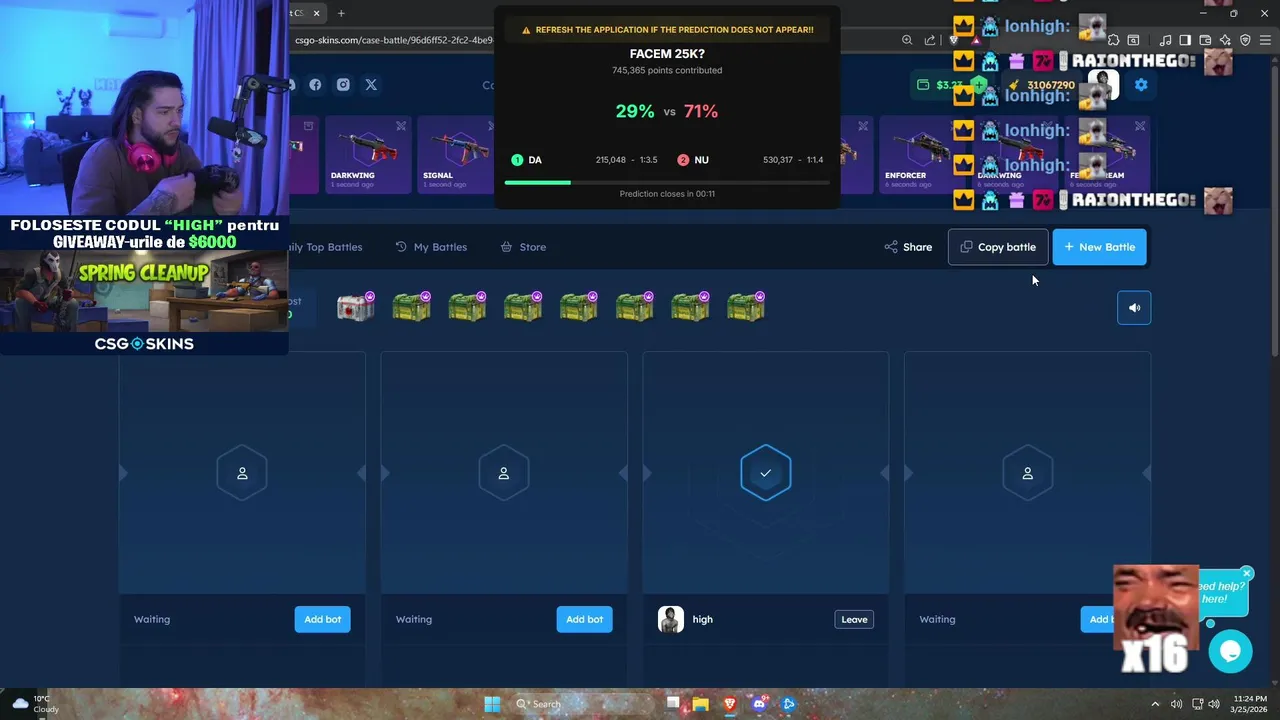The image size is (1280, 720).
Task: Open the media control music note icon
Action: [1165, 40]
